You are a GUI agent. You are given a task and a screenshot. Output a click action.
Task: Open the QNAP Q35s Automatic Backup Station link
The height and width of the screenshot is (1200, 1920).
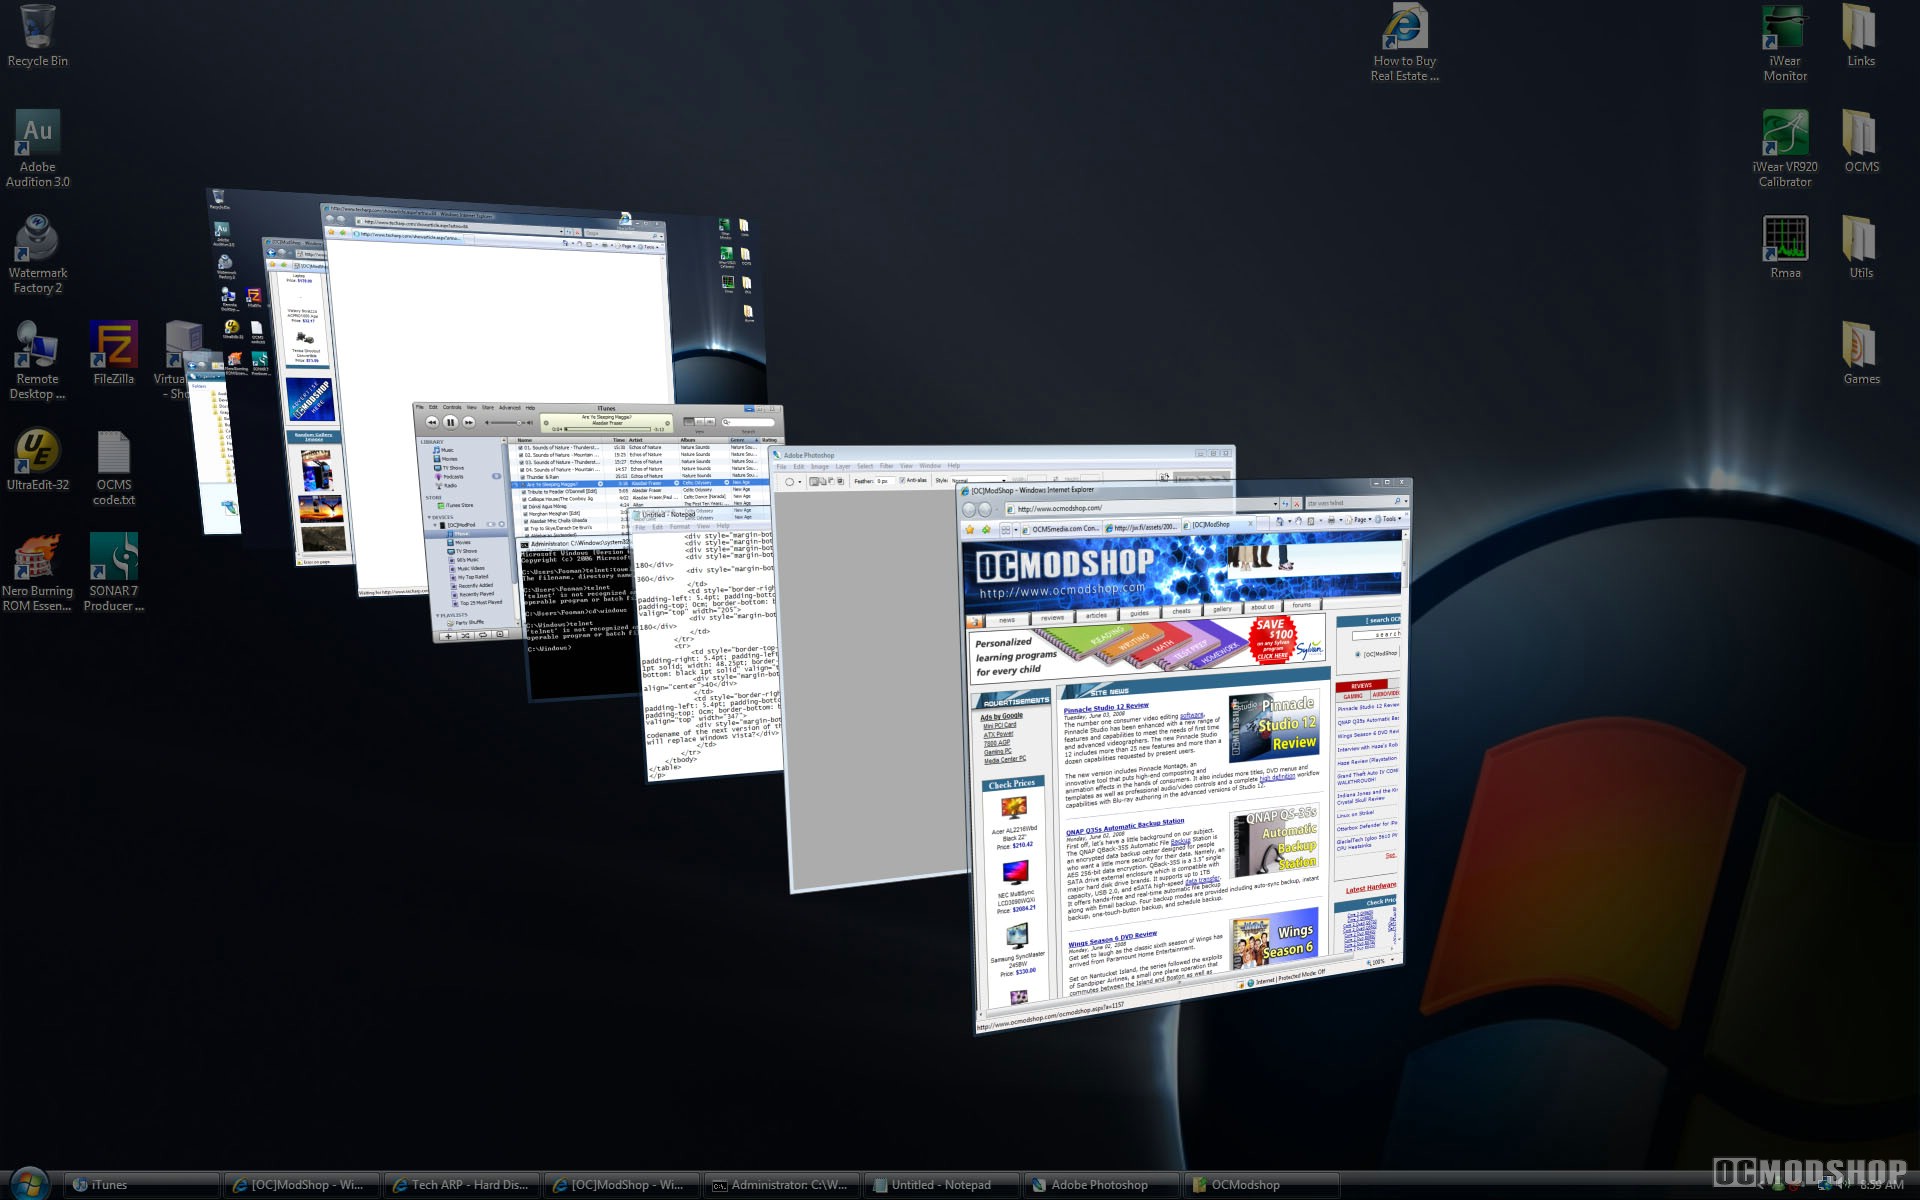(x=1125, y=826)
